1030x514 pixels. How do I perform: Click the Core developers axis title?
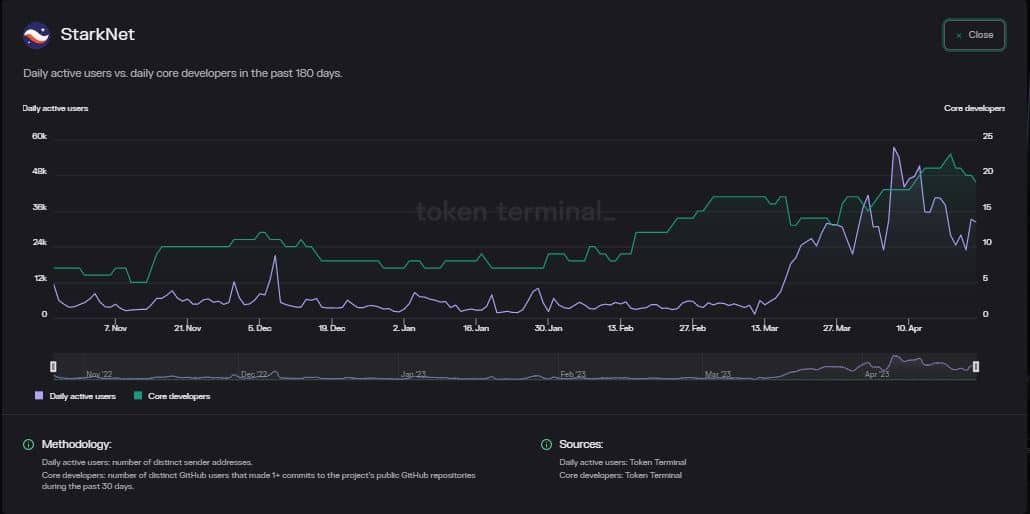pos(974,108)
